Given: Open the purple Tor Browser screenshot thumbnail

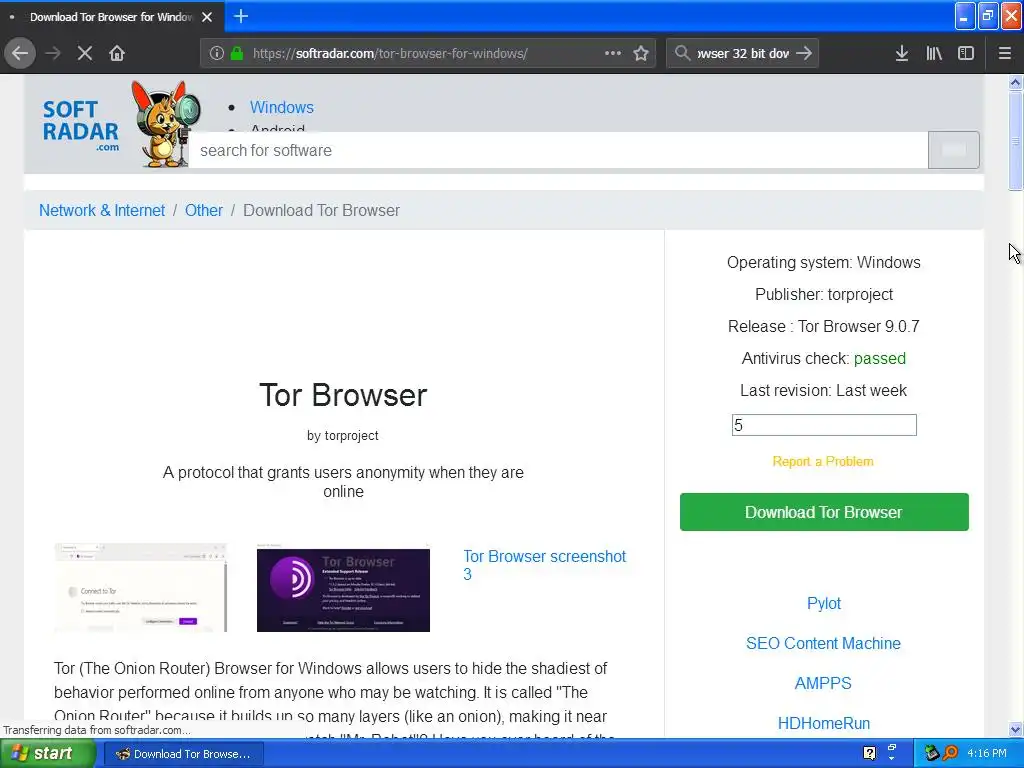Looking at the screenshot, I should pyautogui.click(x=344, y=590).
